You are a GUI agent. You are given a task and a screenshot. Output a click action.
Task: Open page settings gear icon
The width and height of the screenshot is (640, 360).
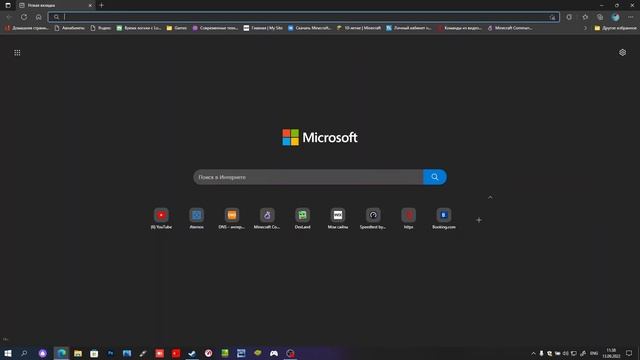coord(622,53)
